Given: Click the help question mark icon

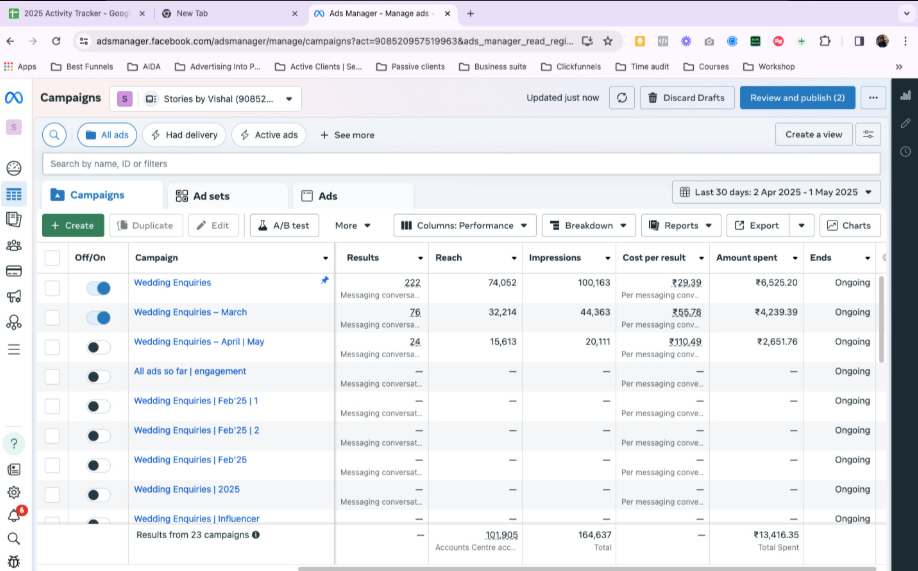Looking at the screenshot, I should (14, 443).
